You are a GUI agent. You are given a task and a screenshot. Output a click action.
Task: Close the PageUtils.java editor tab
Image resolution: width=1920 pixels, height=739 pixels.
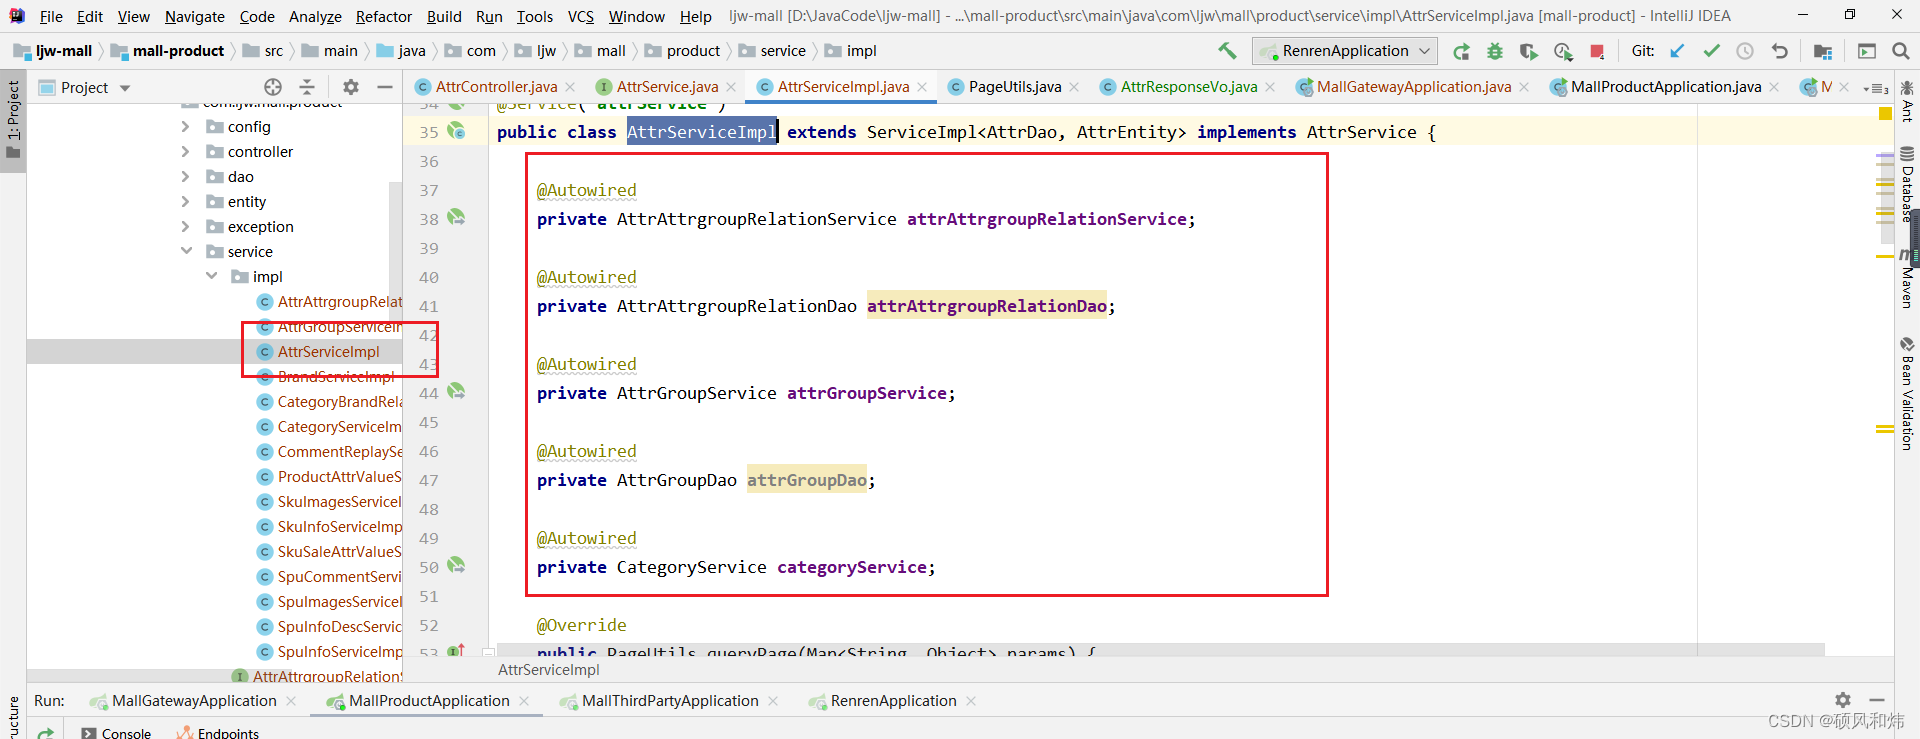pyautogui.click(x=1074, y=87)
